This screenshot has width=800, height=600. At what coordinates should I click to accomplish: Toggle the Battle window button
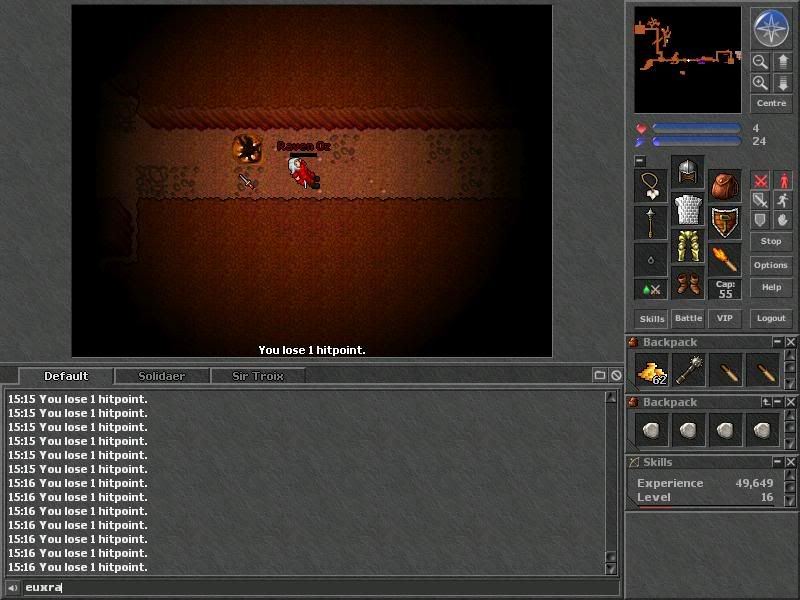point(688,318)
